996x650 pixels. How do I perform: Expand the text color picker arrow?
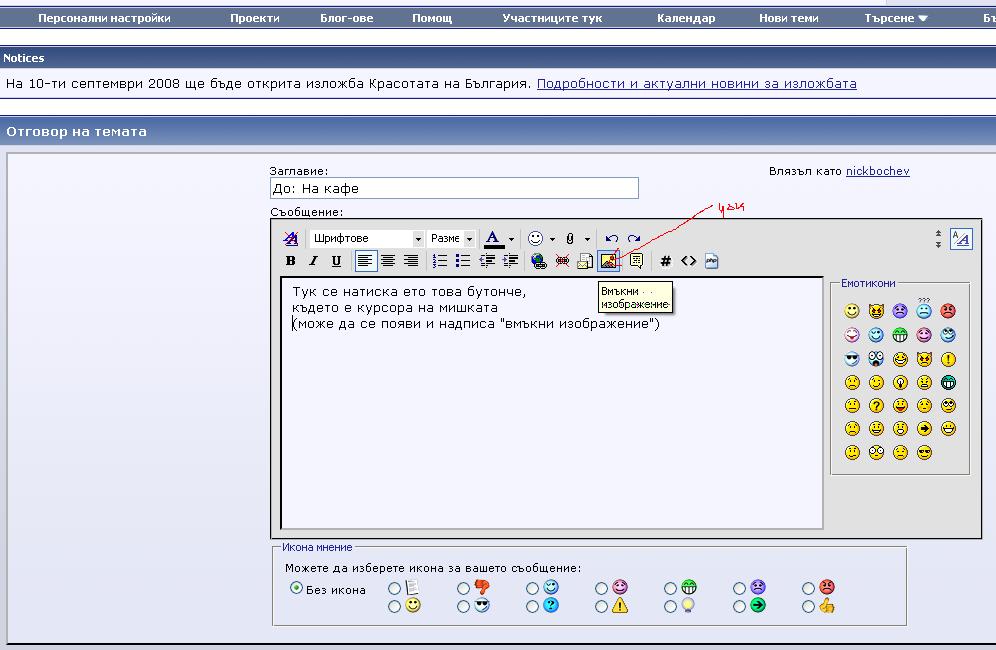click(511, 239)
